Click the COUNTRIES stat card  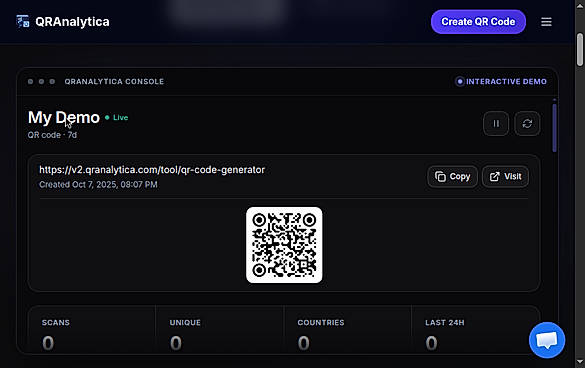pyautogui.click(x=347, y=330)
